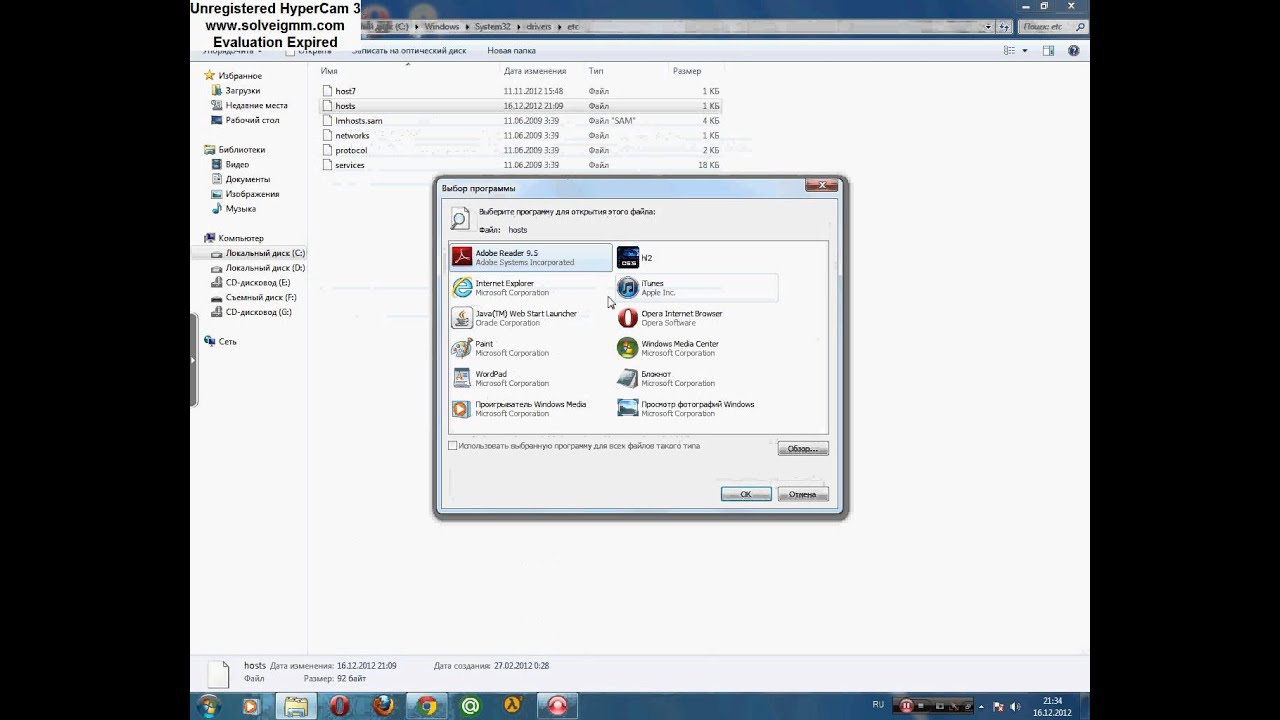Open the Windows Start menu
This screenshot has width=1280, height=720.
click(209, 706)
